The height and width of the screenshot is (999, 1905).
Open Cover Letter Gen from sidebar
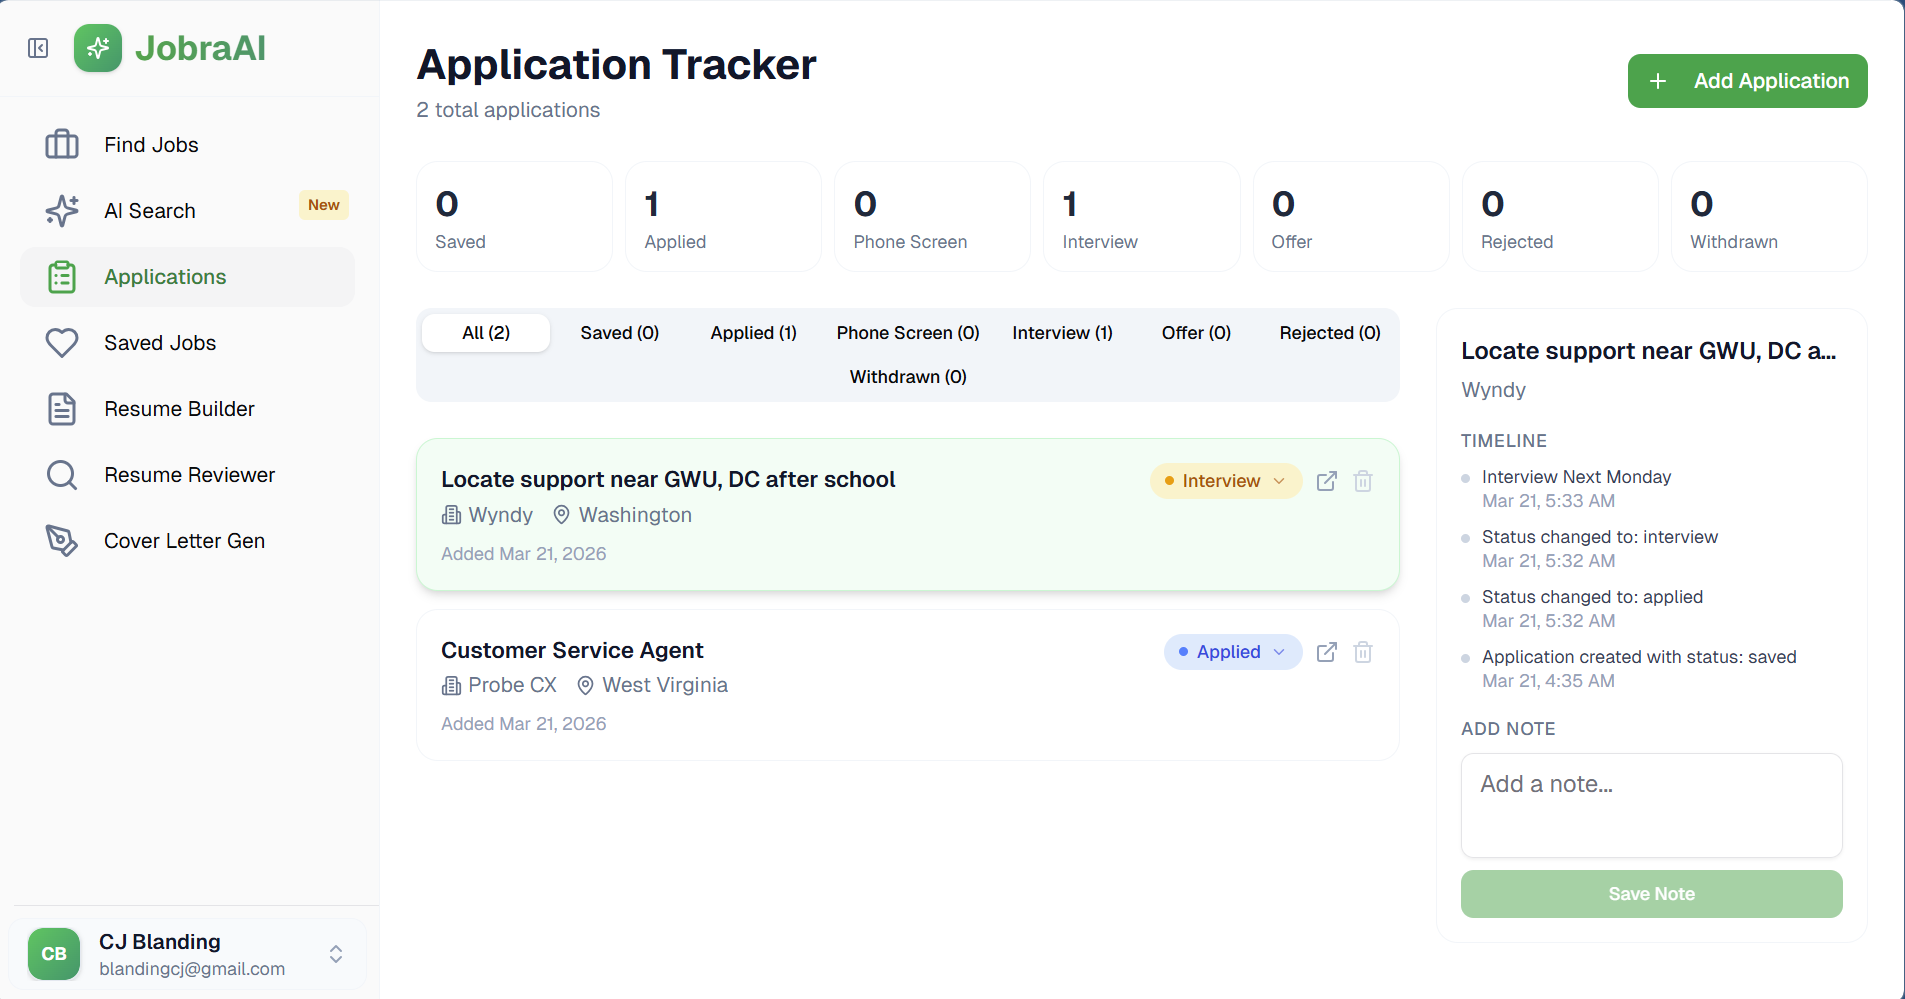tap(188, 541)
